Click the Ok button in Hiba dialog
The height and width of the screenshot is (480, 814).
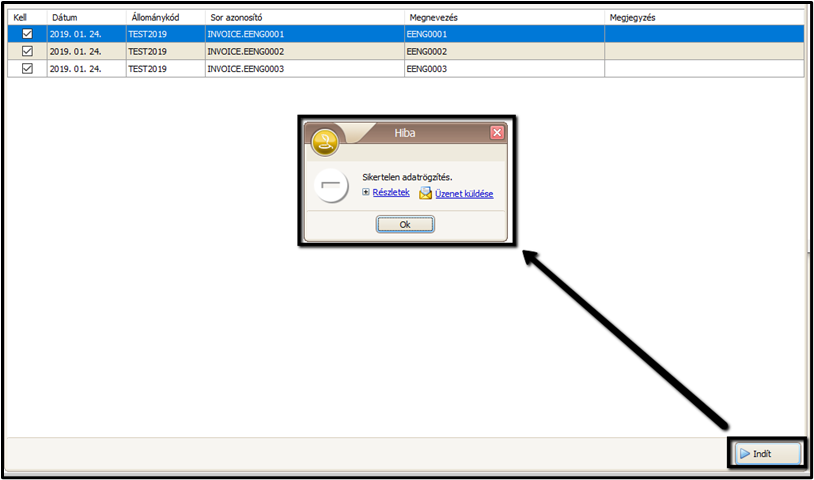tap(405, 224)
